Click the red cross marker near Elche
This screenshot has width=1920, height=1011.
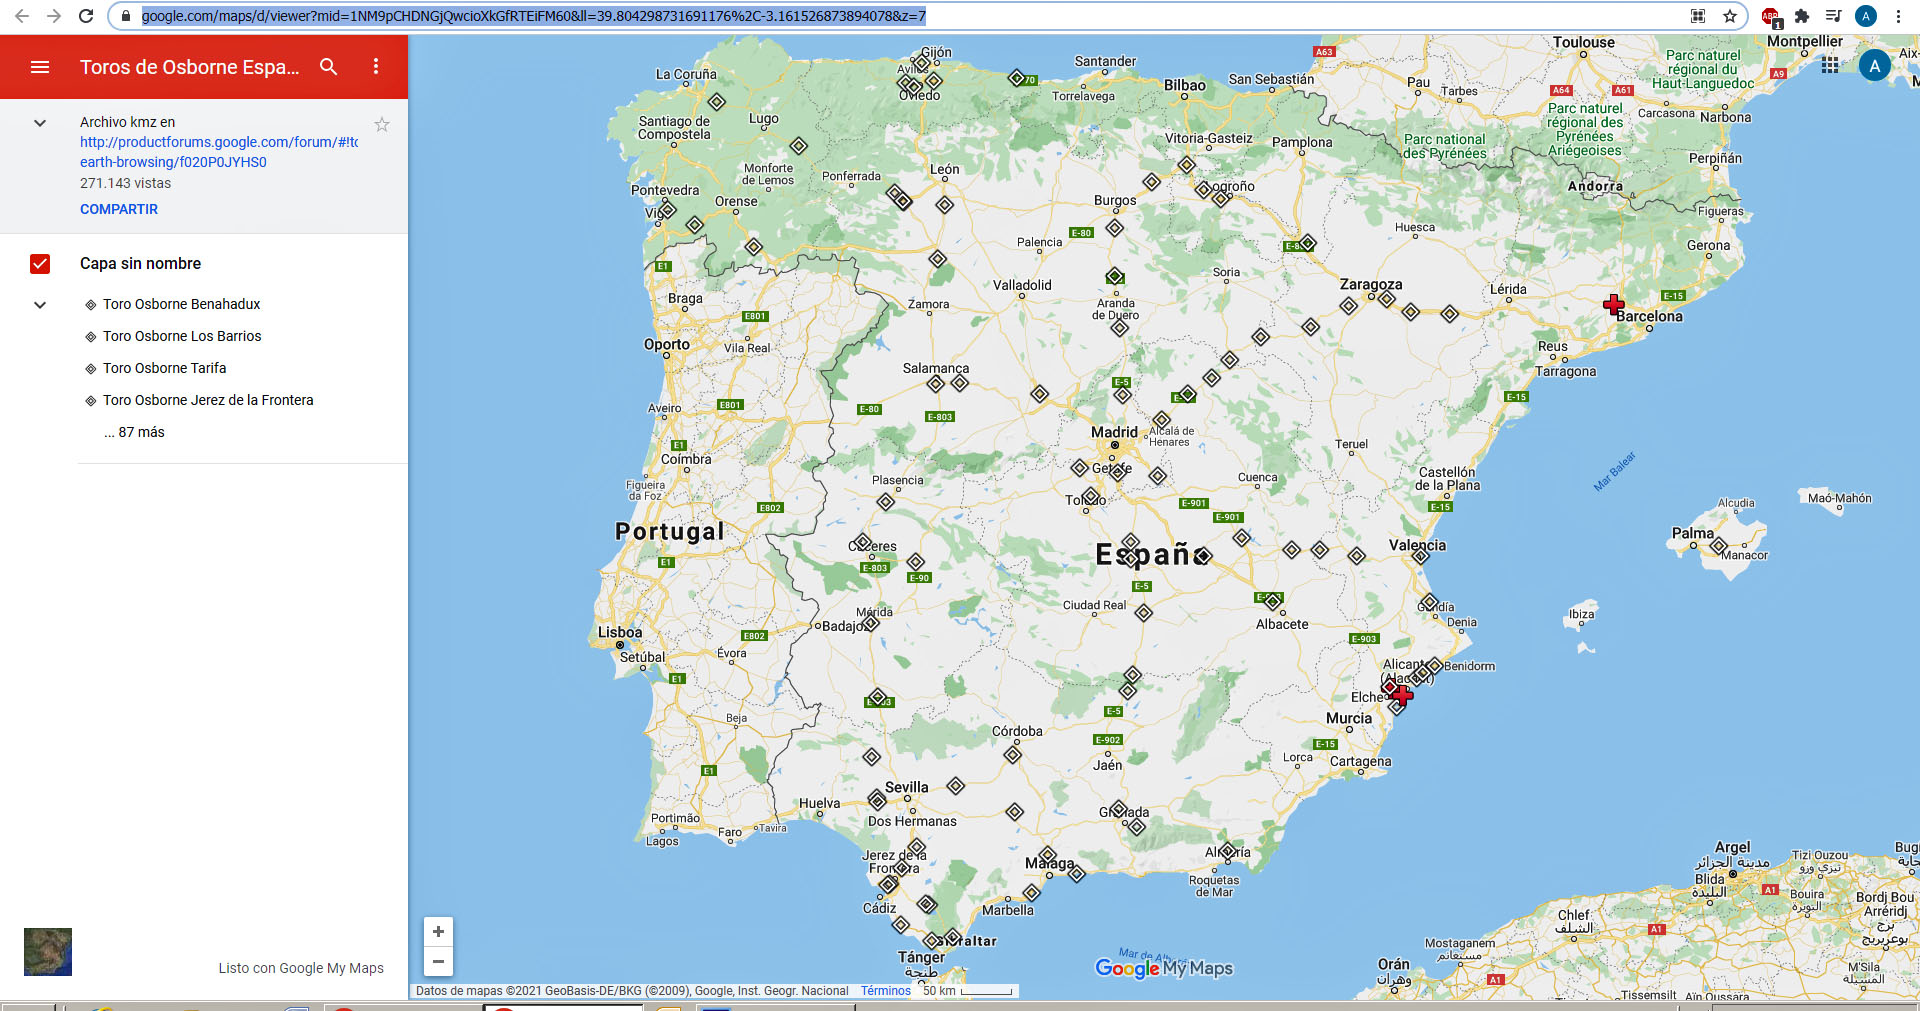tap(1402, 695)
